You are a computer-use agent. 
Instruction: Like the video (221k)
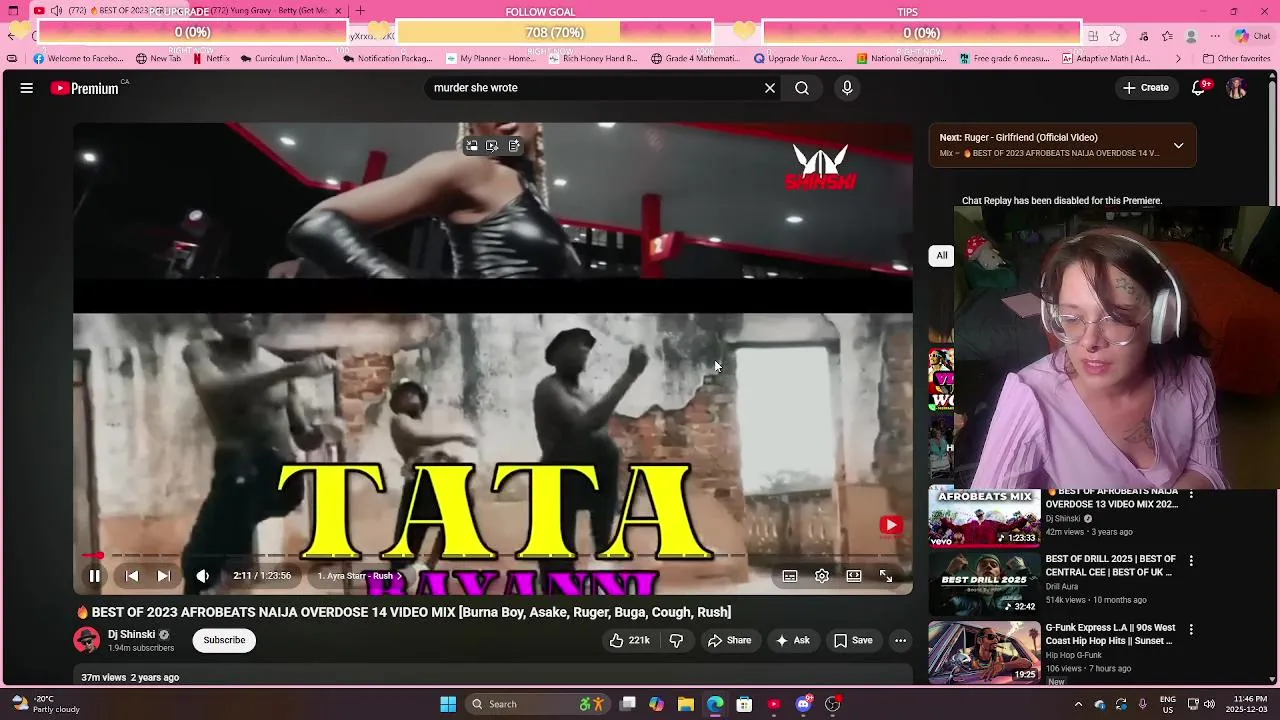(x=630, y=640)
